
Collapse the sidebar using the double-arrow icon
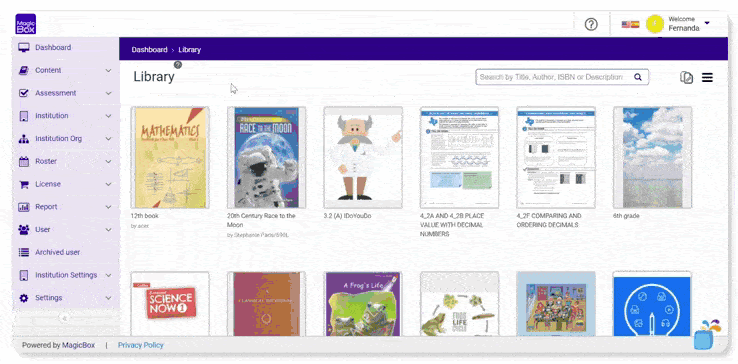tap(65, 318)
